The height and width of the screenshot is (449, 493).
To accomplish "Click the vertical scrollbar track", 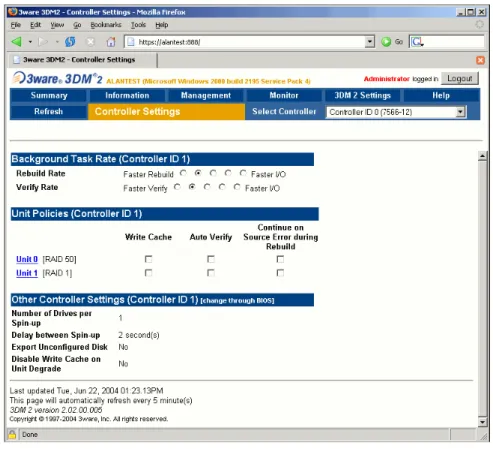I will pyautogui.click(x=482, y=289).
